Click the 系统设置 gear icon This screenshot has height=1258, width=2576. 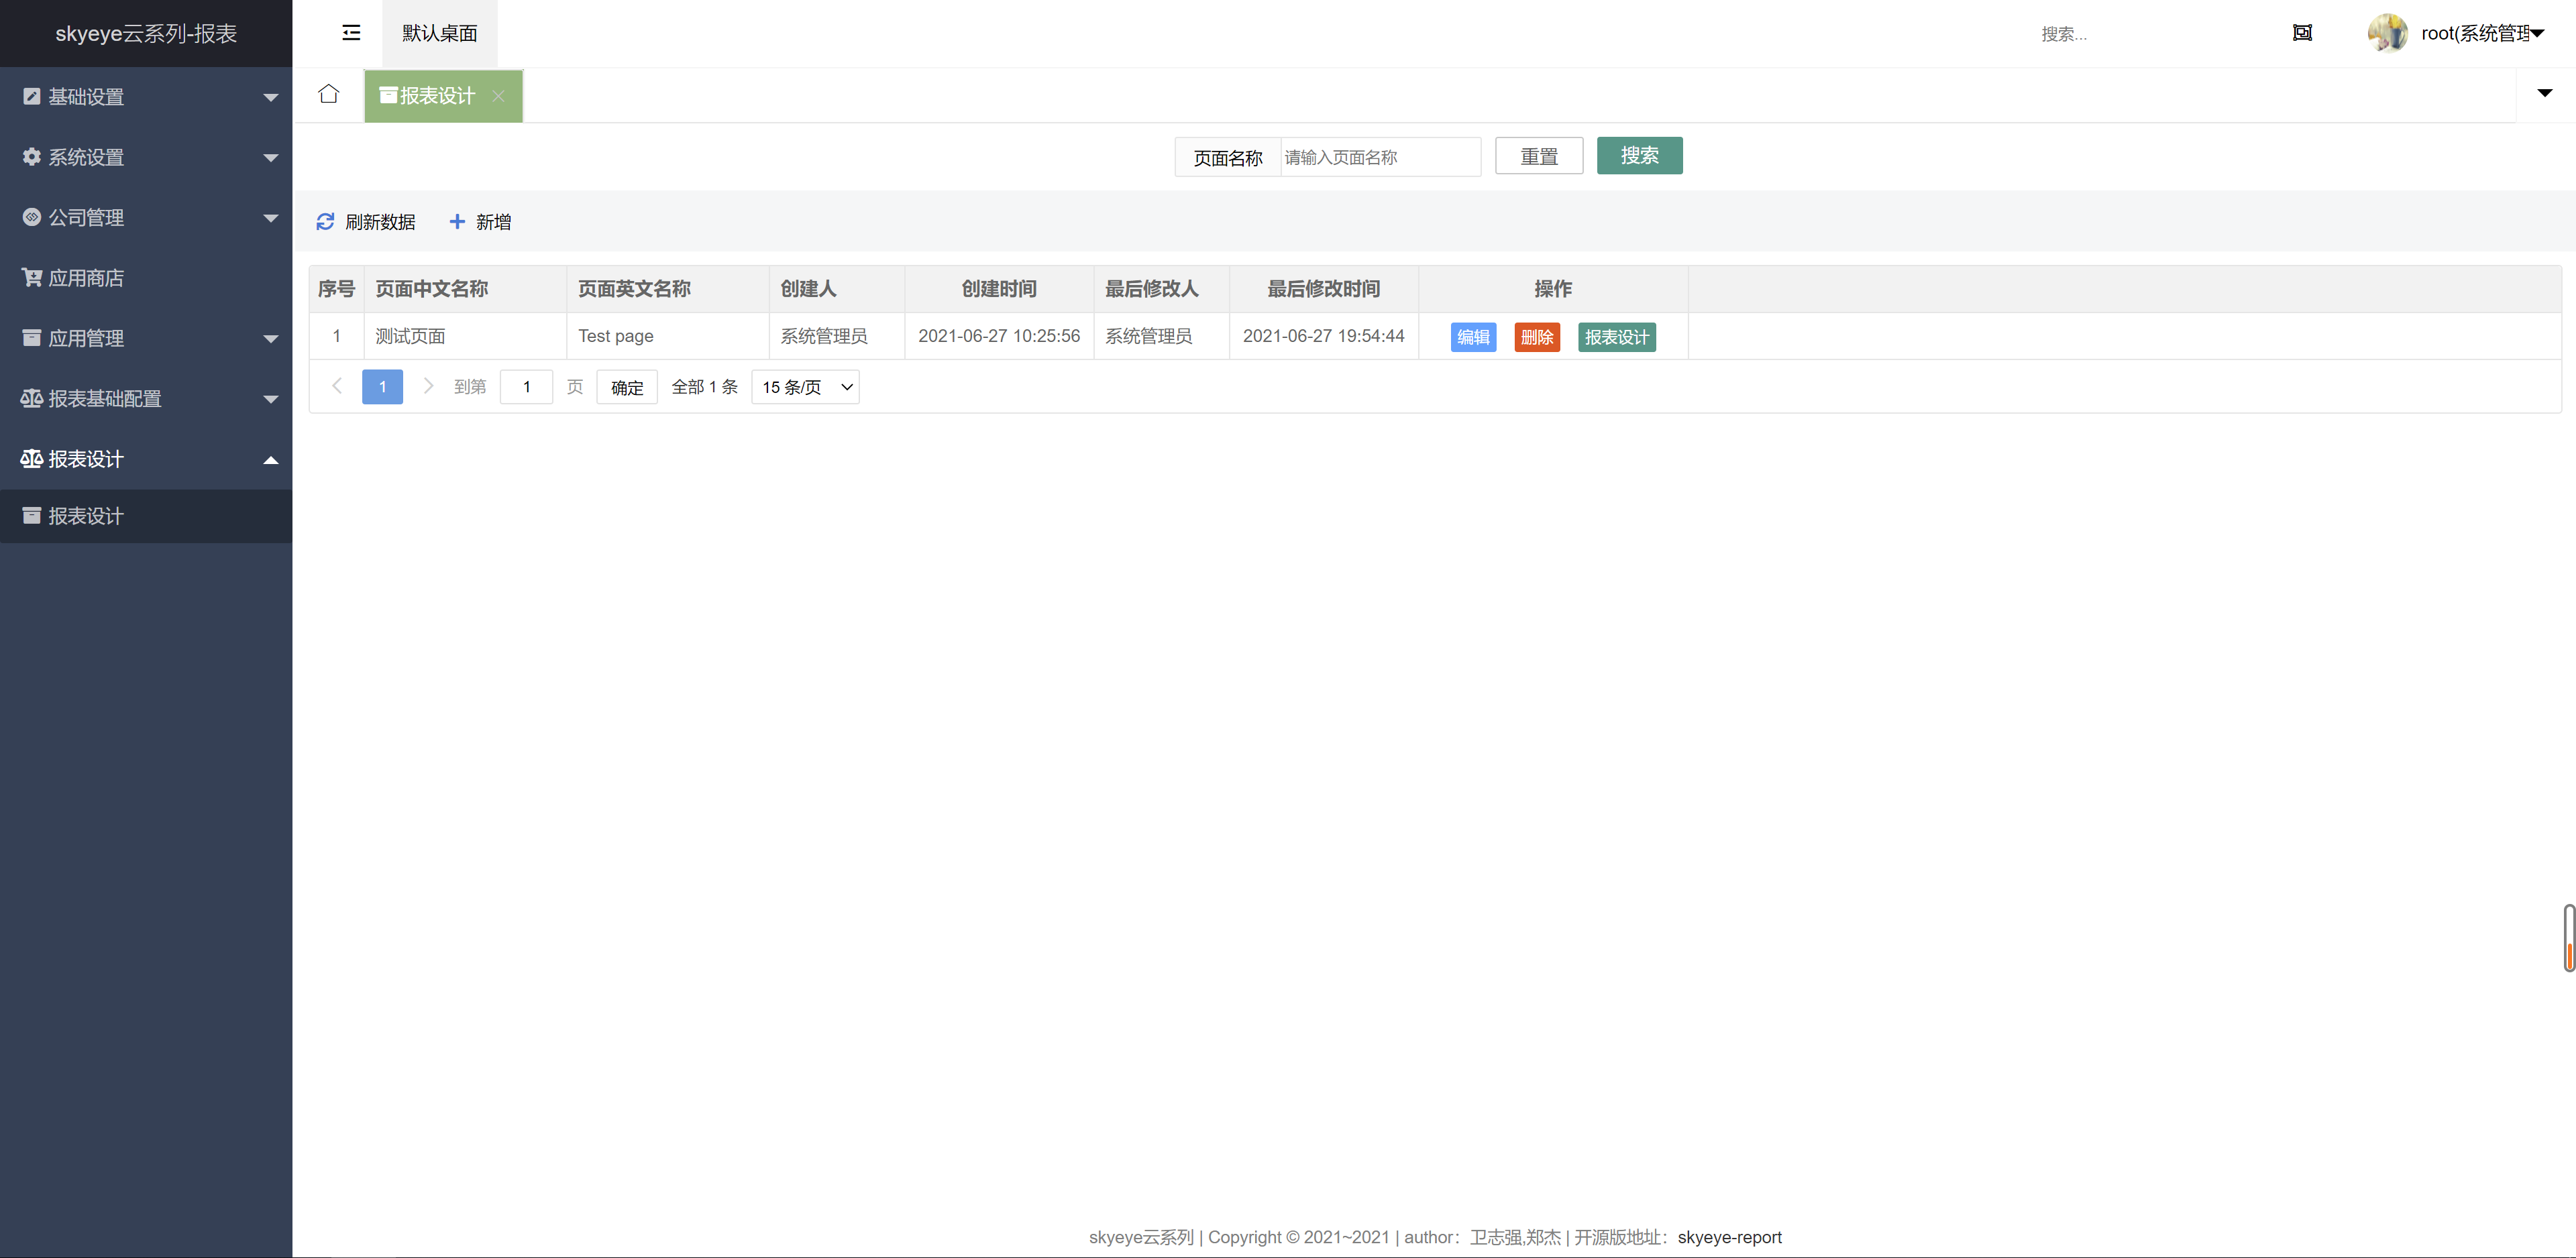[32, 157]
